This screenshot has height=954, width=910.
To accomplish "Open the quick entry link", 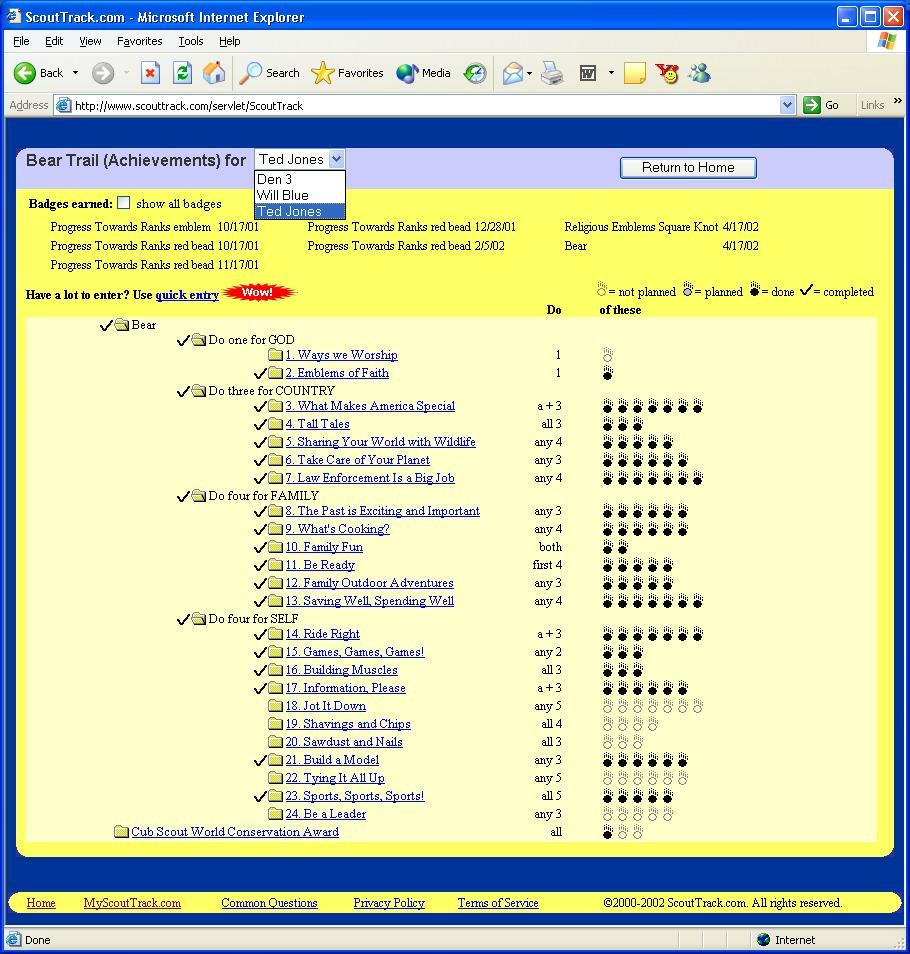I will click(x=187, y=295).
